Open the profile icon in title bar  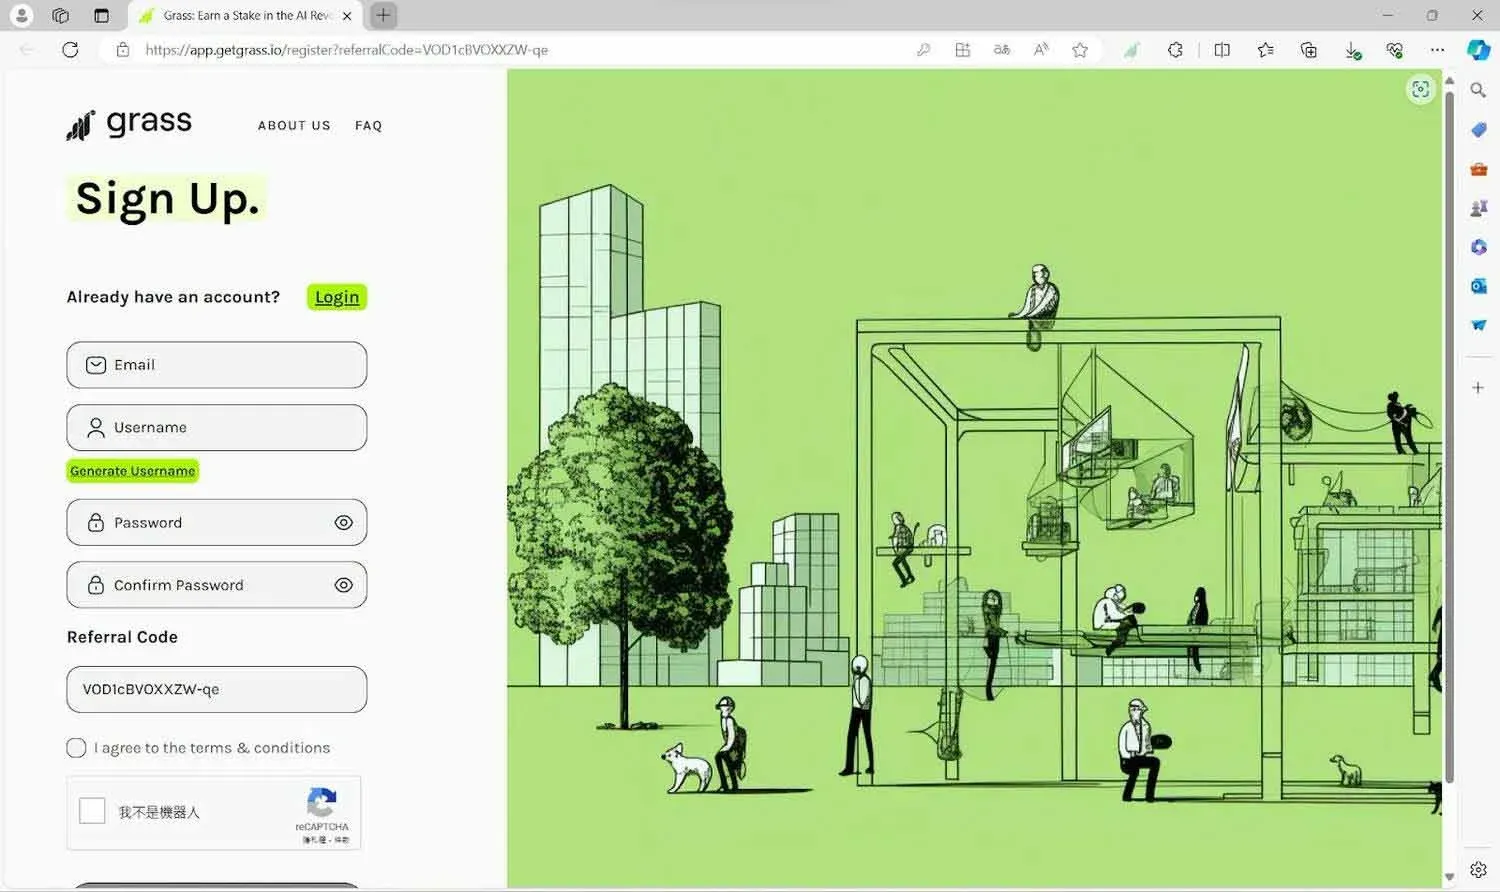(x=21, y=15)
